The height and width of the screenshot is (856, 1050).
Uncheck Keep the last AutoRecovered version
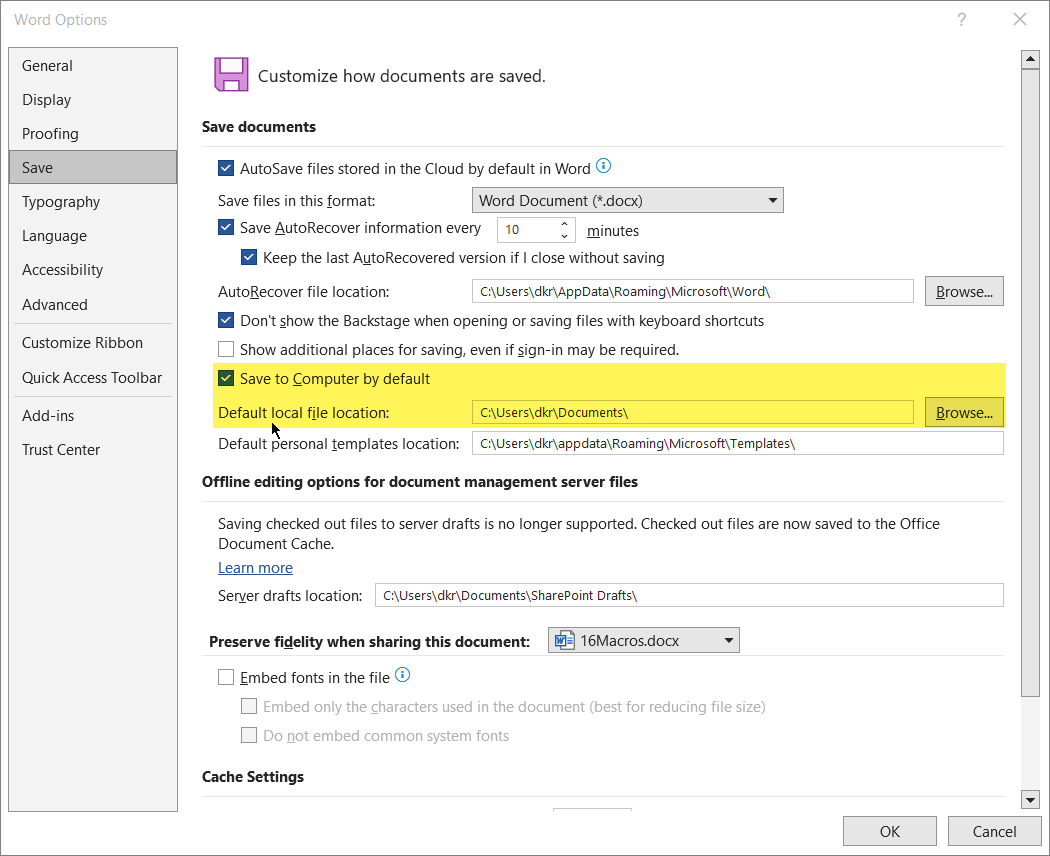pos(249,257)
